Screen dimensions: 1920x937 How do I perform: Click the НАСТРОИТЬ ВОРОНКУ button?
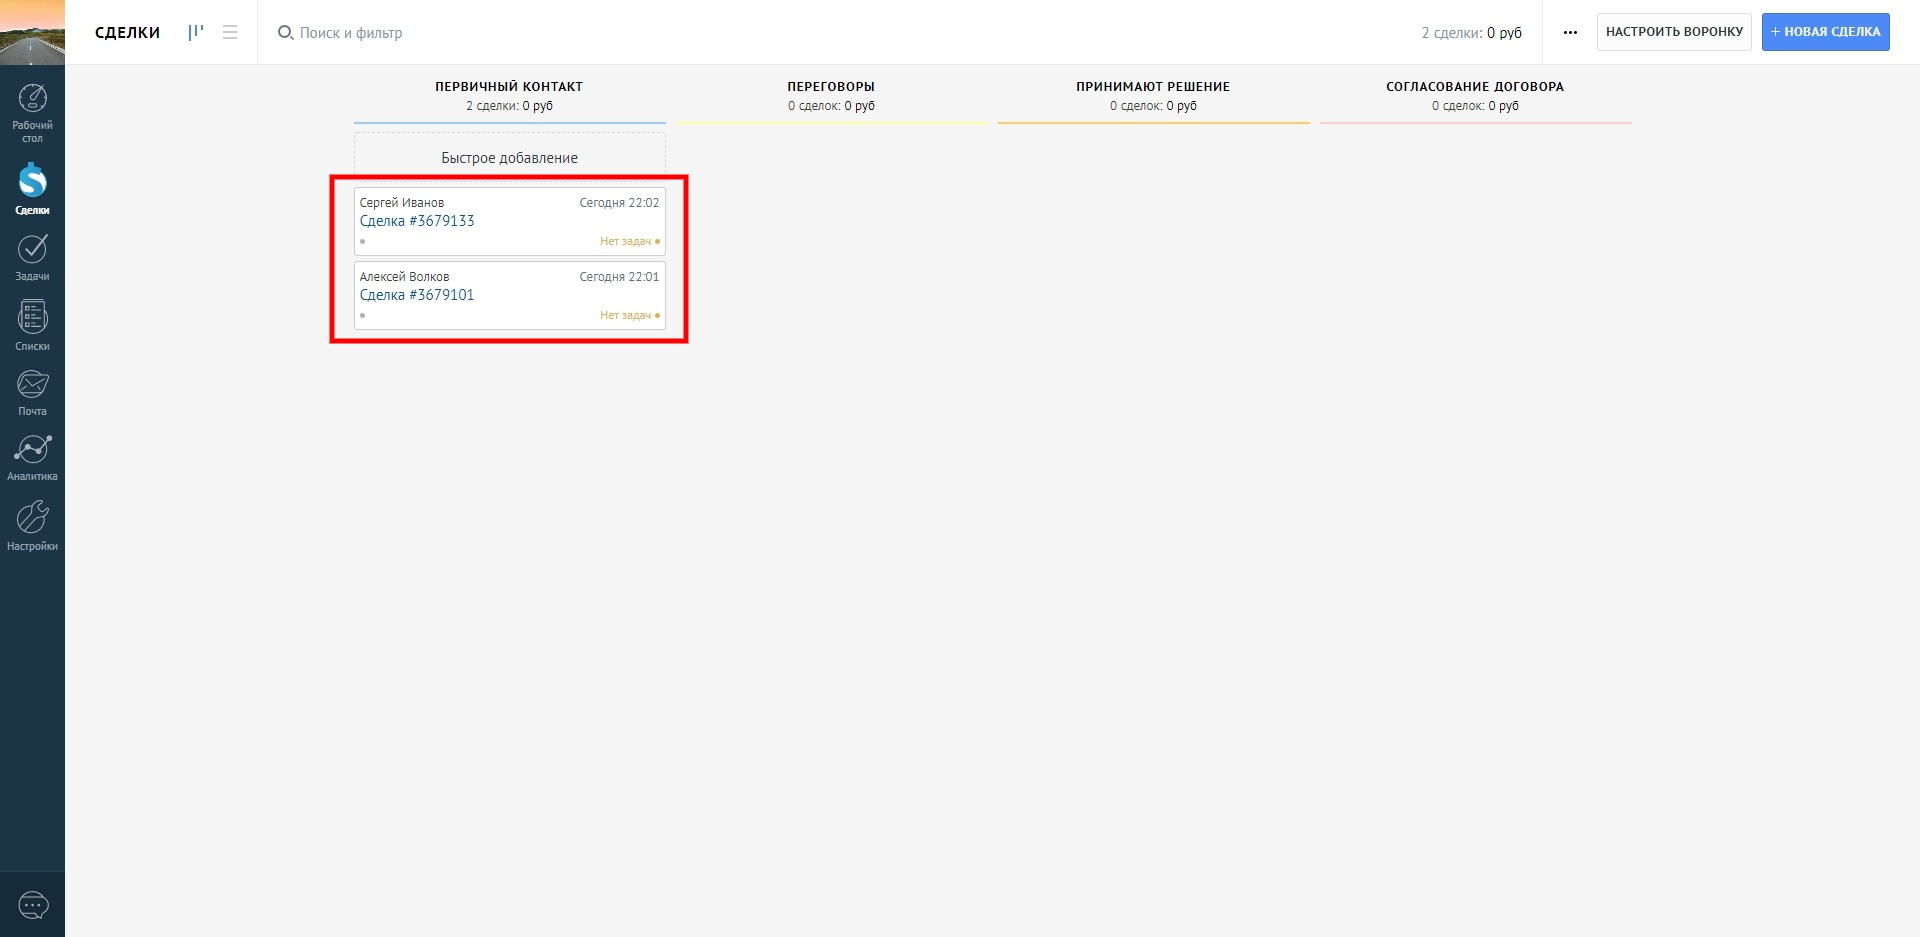coord(1674,32)
